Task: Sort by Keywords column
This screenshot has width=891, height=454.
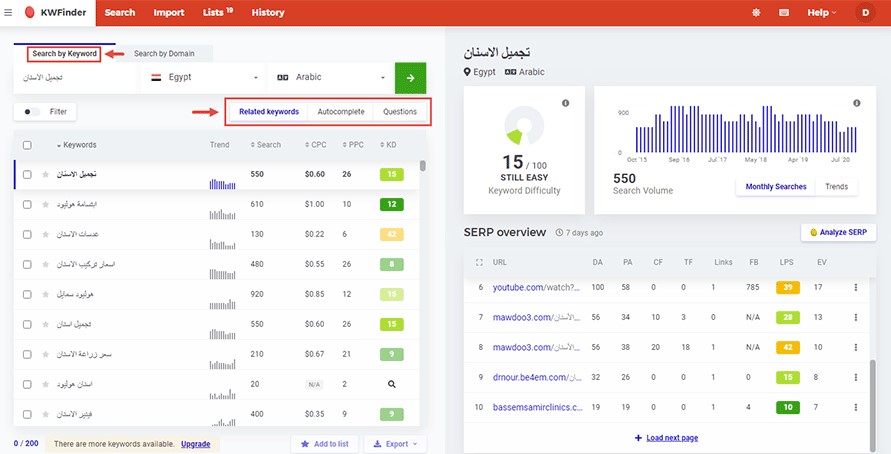Action: pos(77,145)
